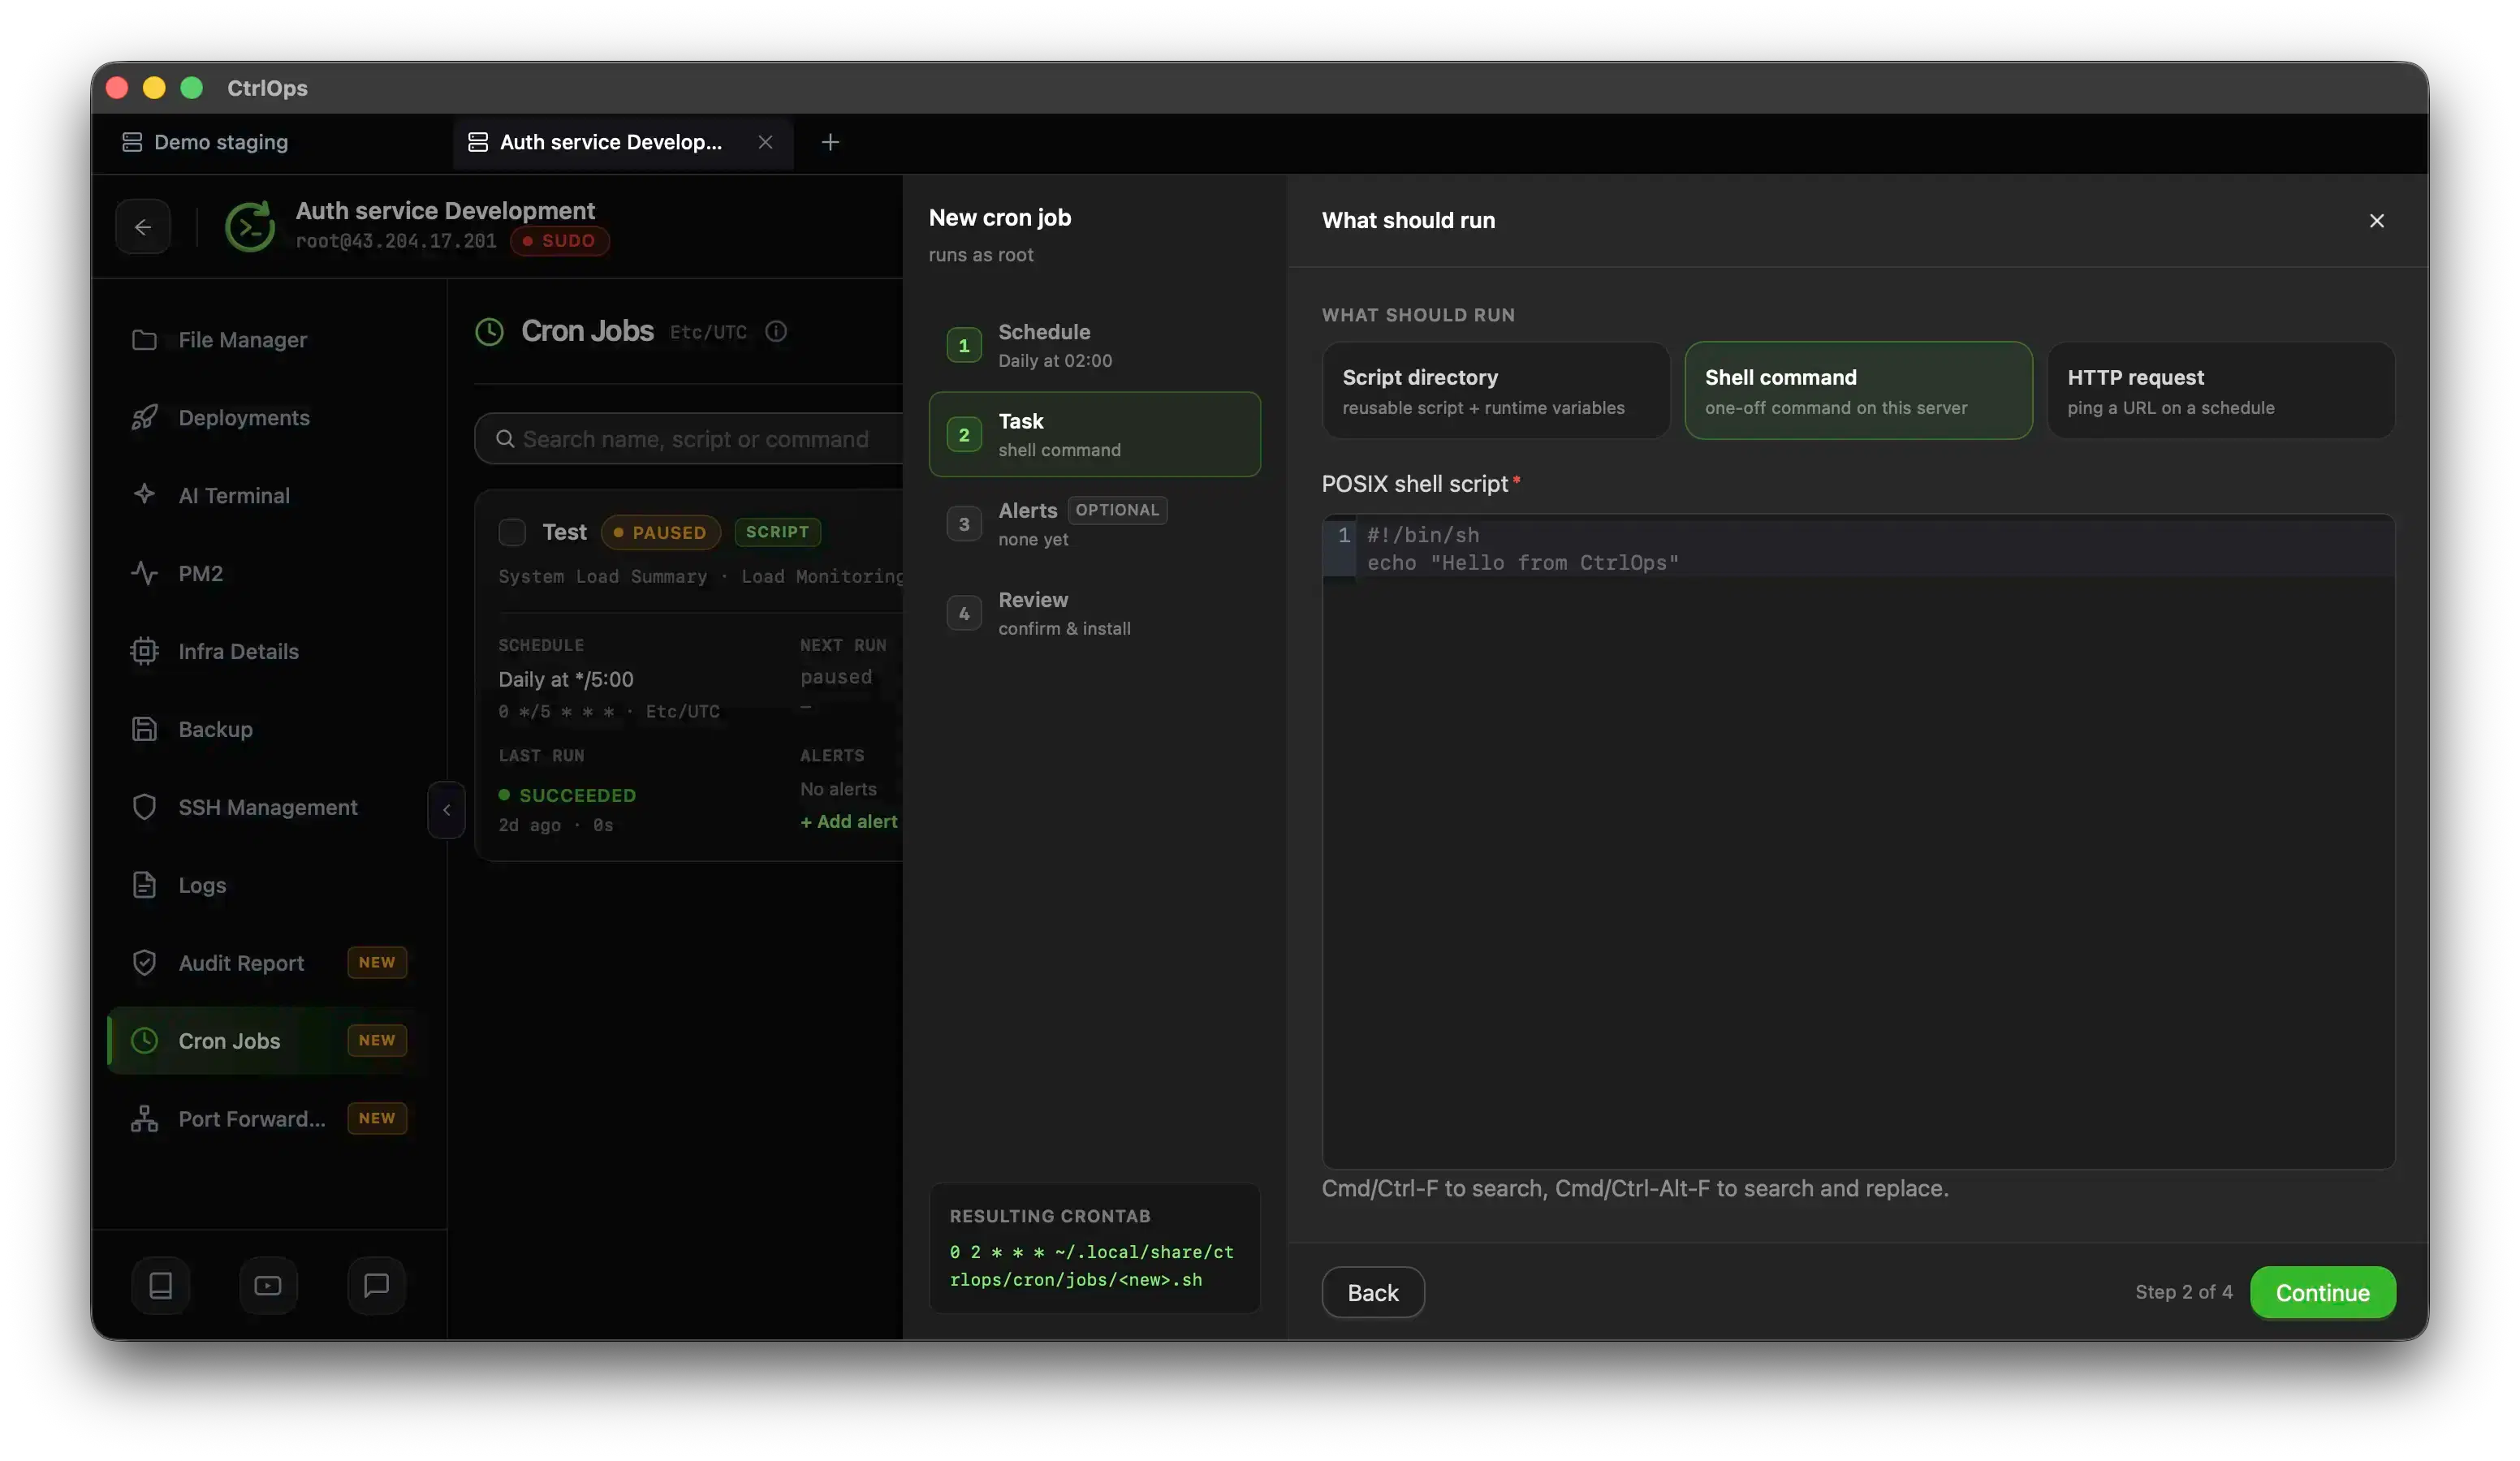This screenshot has width=2520, height=1461.
Task: Click the Etc/UTC timezone label
Action: (x=708, y=332)
